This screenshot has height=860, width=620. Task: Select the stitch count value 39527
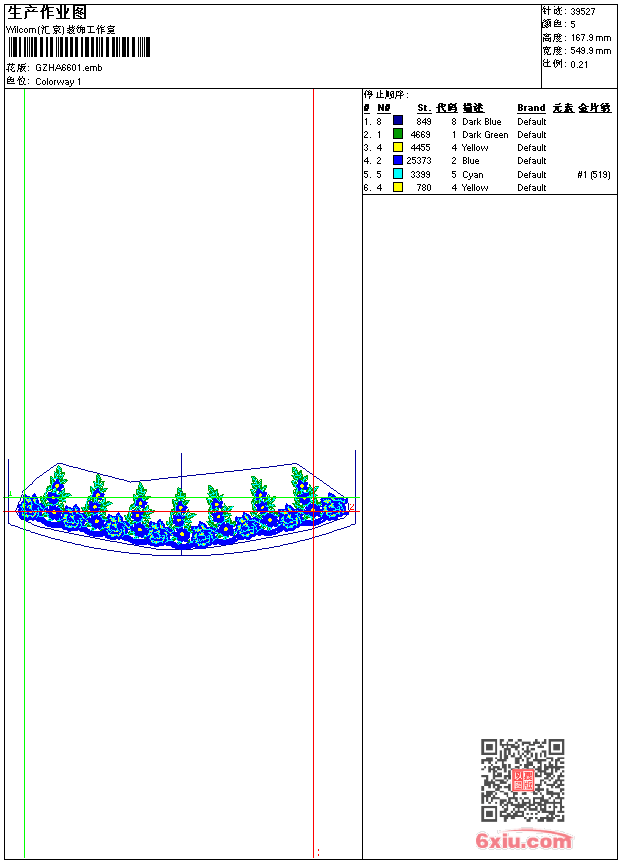coord(583,11)
